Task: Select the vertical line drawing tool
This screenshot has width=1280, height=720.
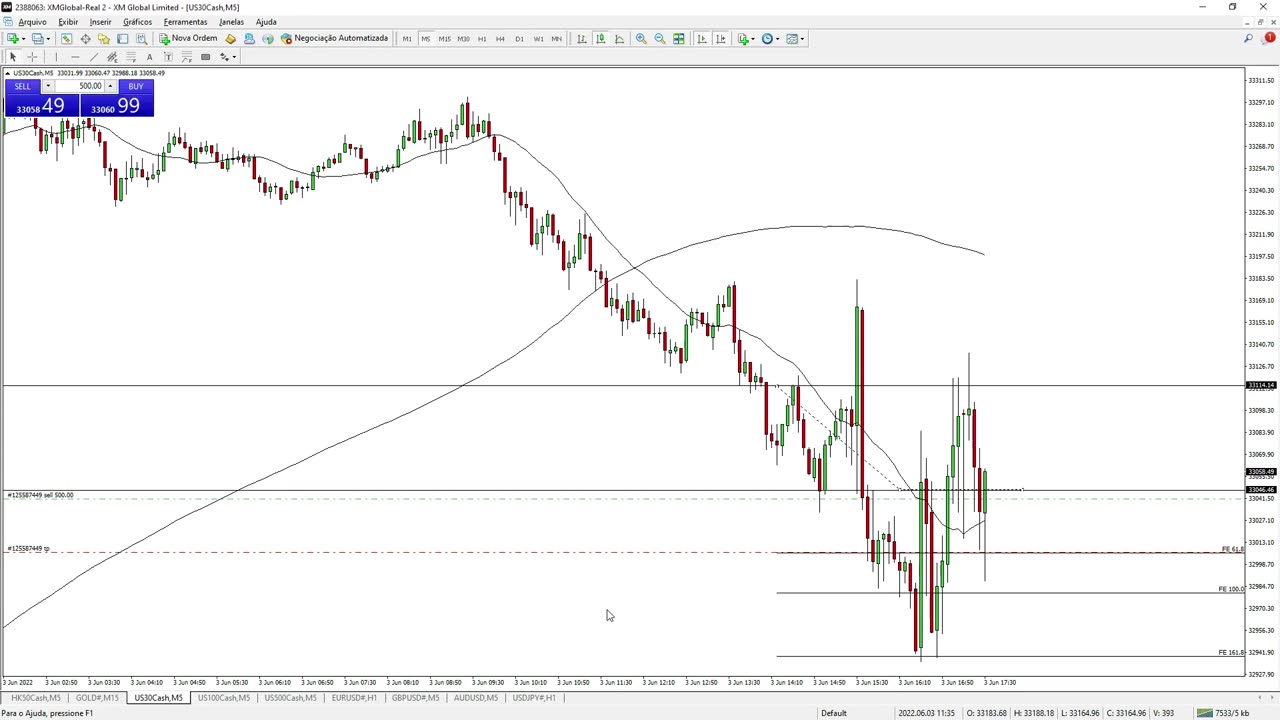Action: coord(56,57)
